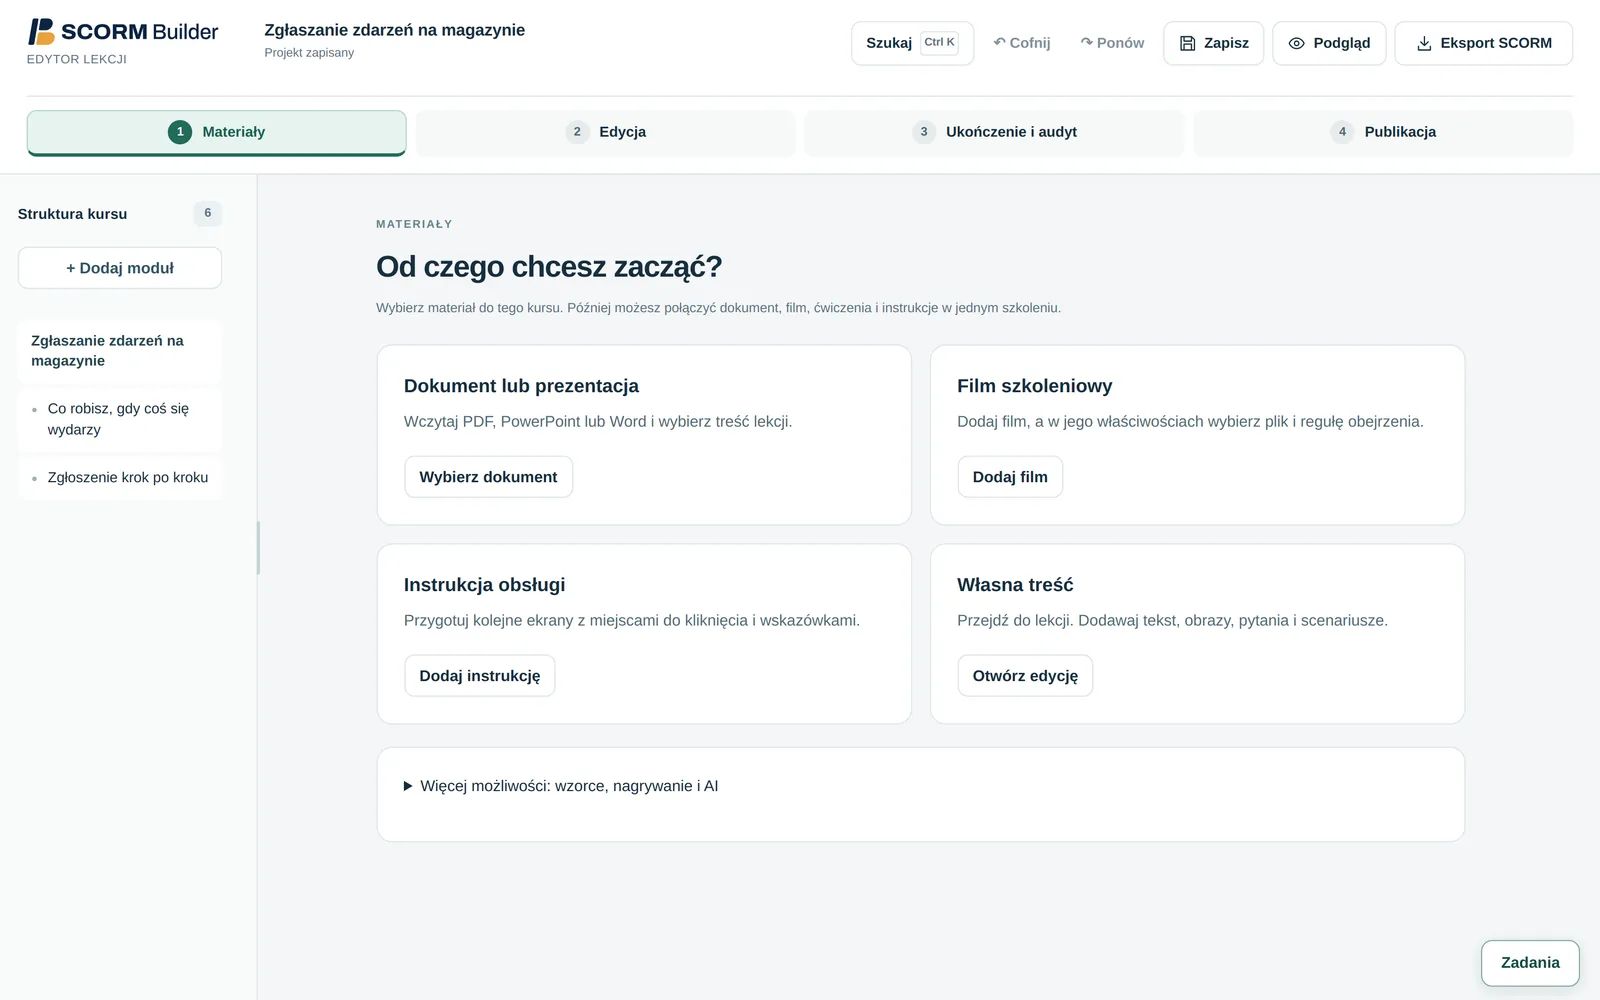Screen dimensions: 1600x1000
Task: Switch to the Materiały step tab
Action: click(x=216, y=132)
